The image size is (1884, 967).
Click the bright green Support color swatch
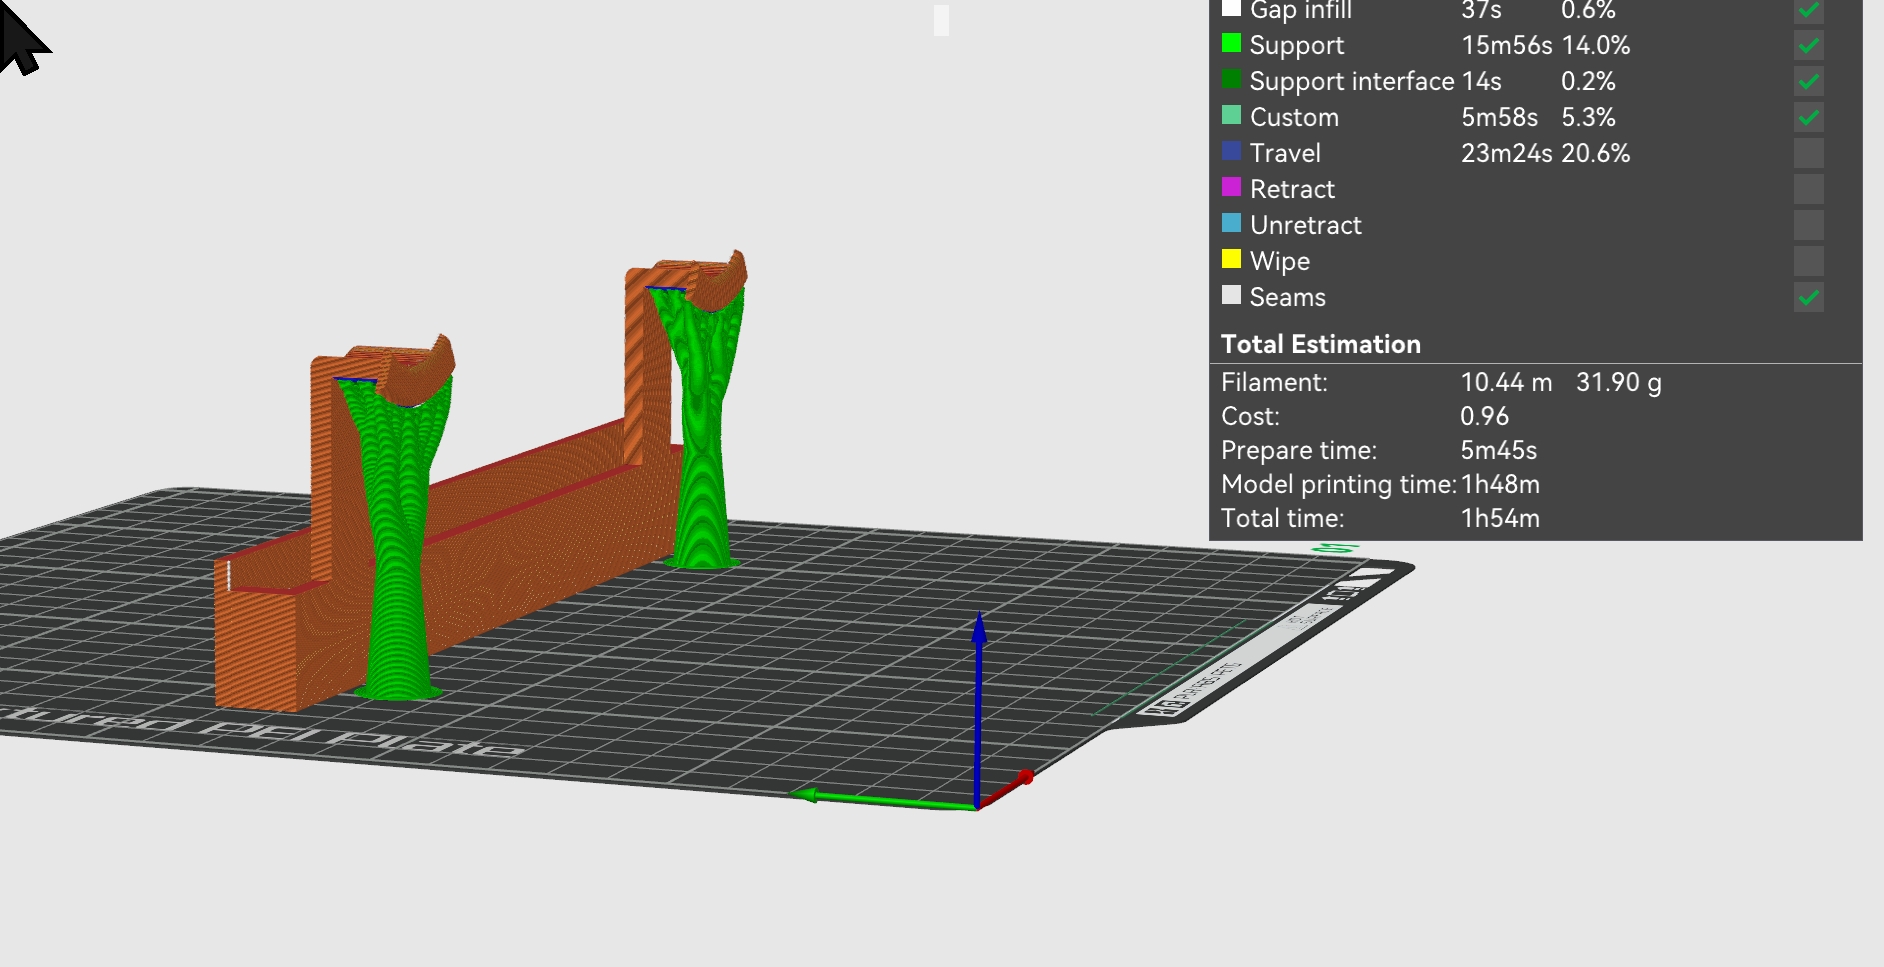pyautogui.click(x=1231, y=43)
